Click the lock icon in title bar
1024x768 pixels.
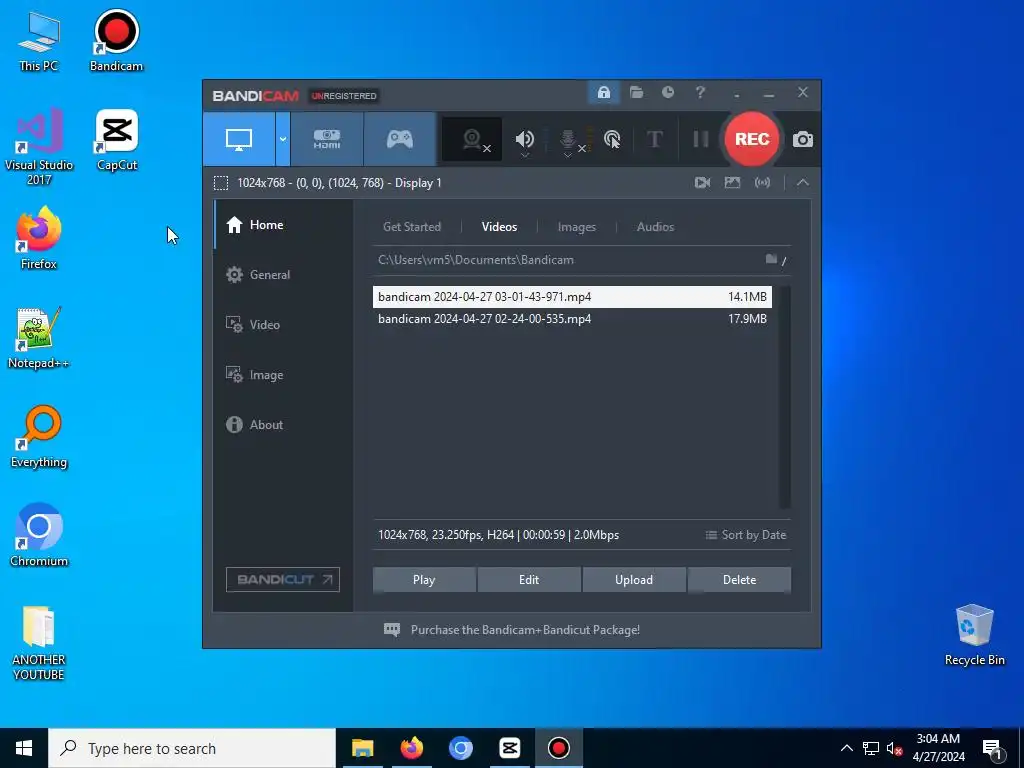coord(603,93)
